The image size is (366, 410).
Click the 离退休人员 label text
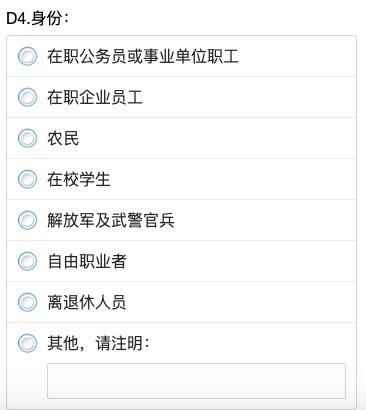tap(87, 302)
